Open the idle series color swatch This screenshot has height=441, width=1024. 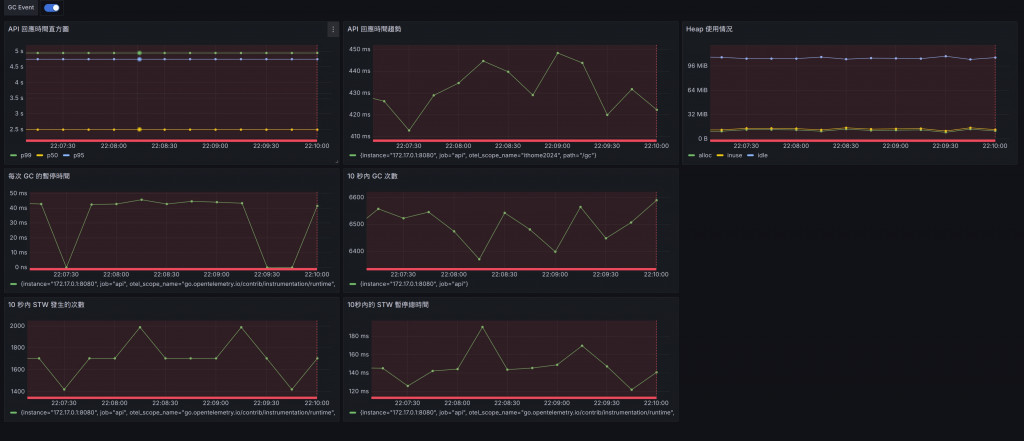click(751, 155)
